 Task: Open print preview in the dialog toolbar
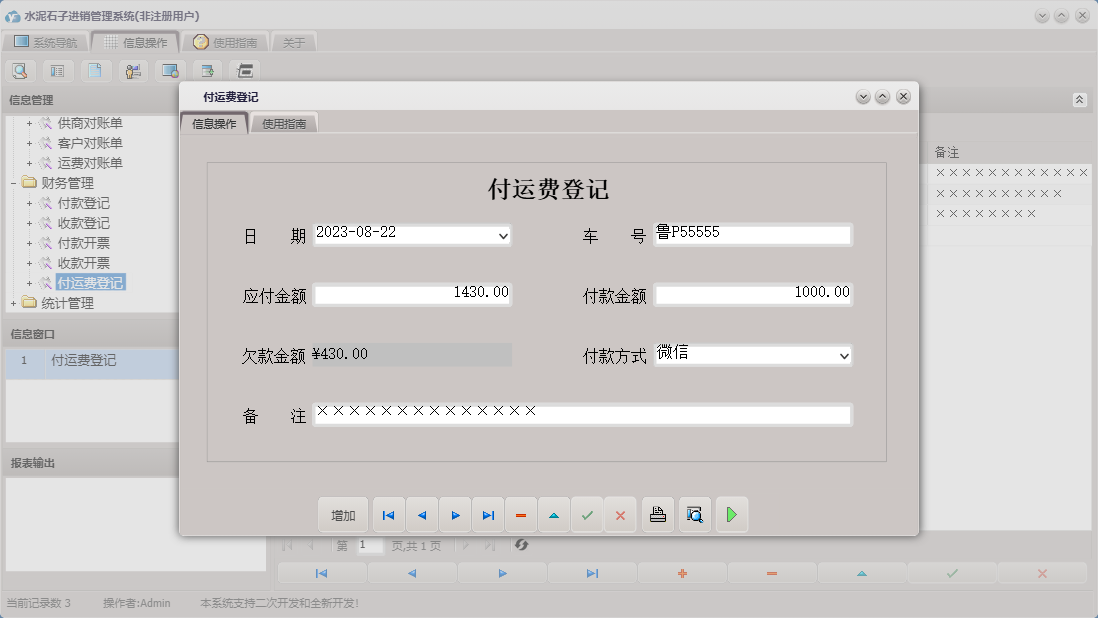click(x=694, y=514)
